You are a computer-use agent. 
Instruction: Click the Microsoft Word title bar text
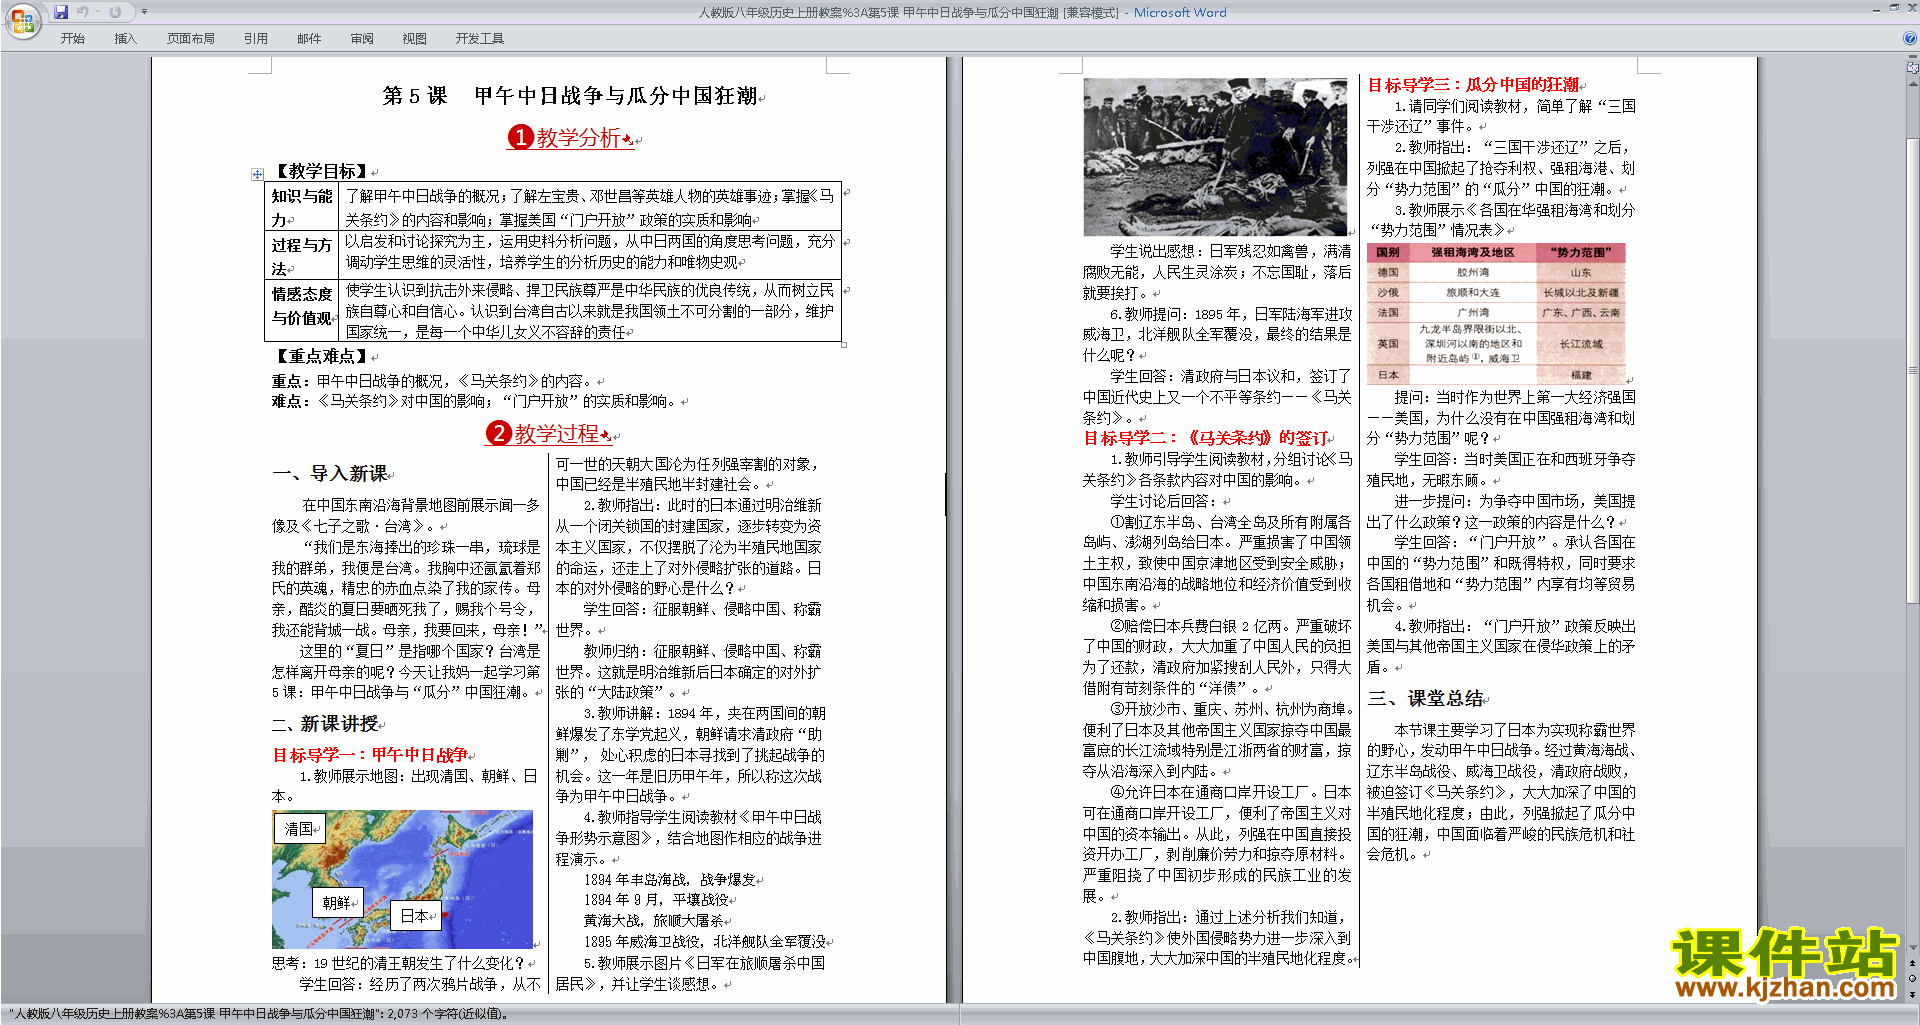(1180, 13)
